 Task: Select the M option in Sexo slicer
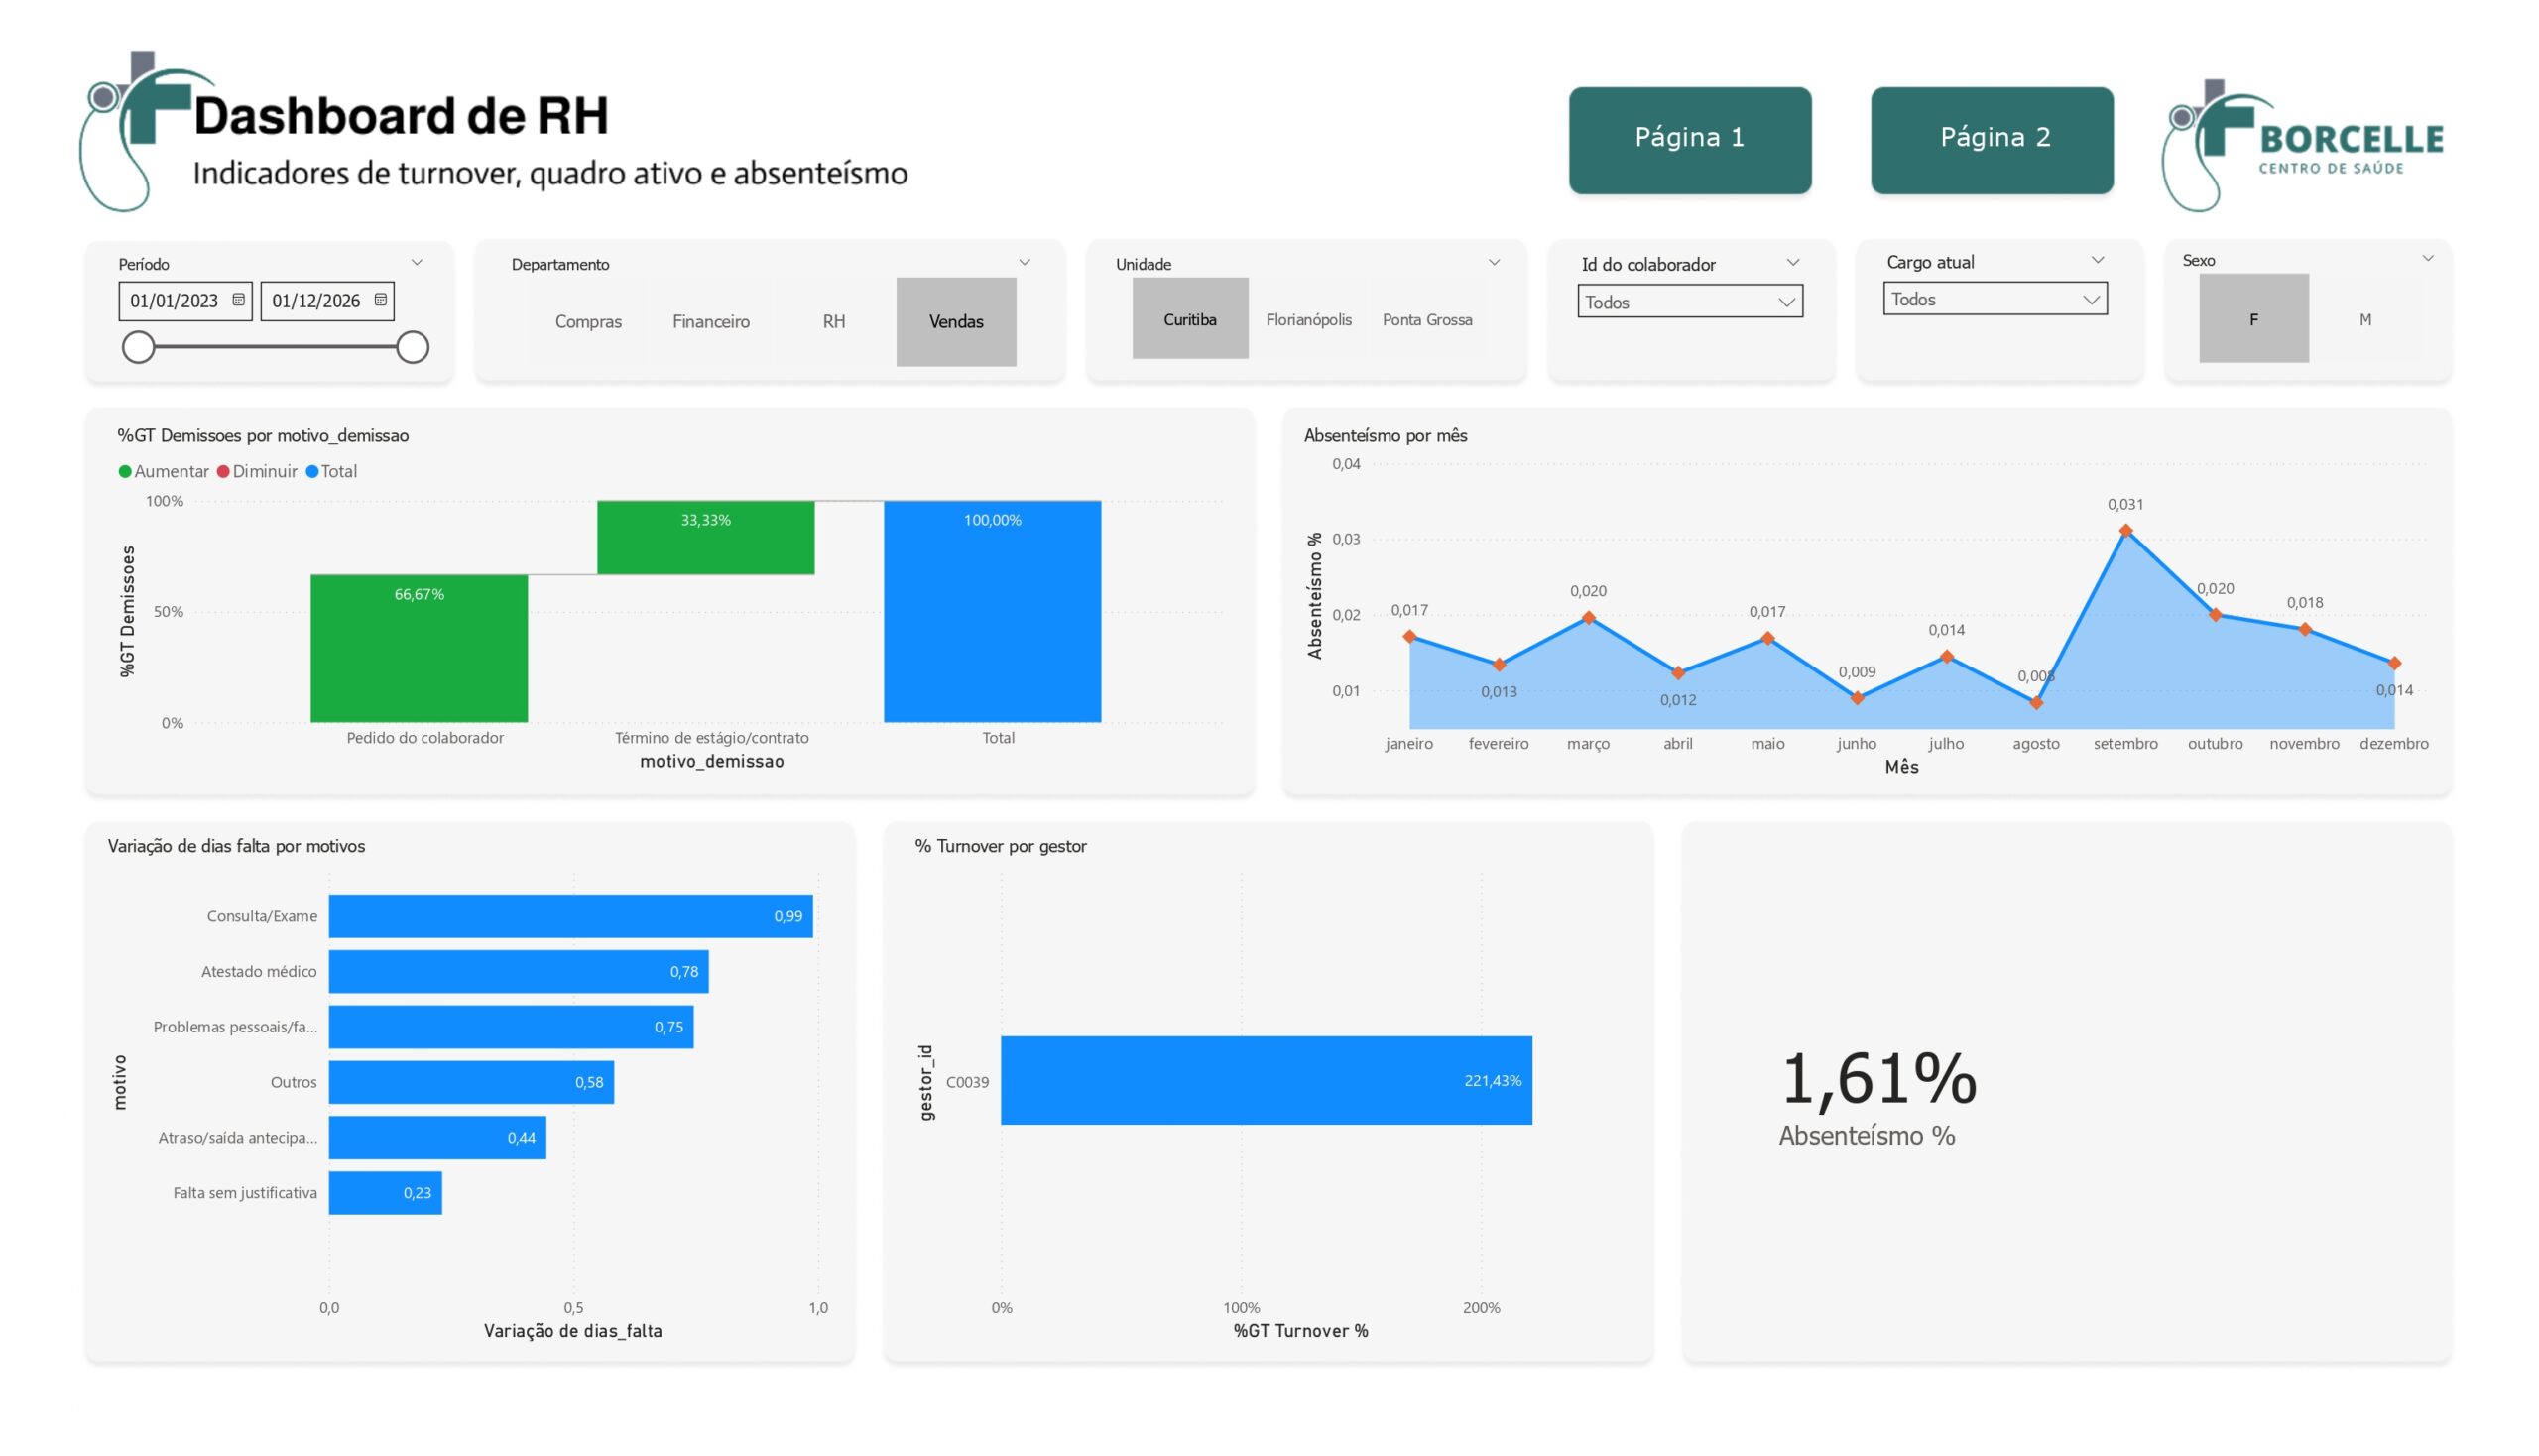[x=2364, y=320]
